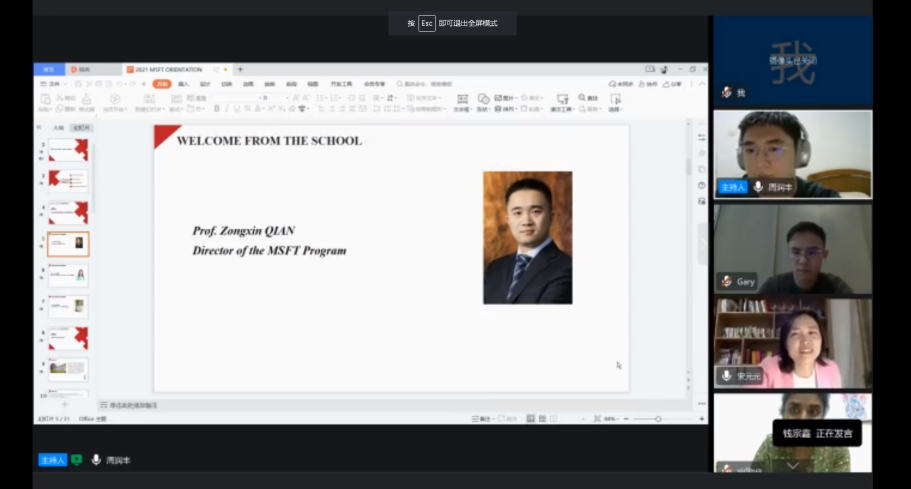Click the Italic formatting icon

click(227, 108)
